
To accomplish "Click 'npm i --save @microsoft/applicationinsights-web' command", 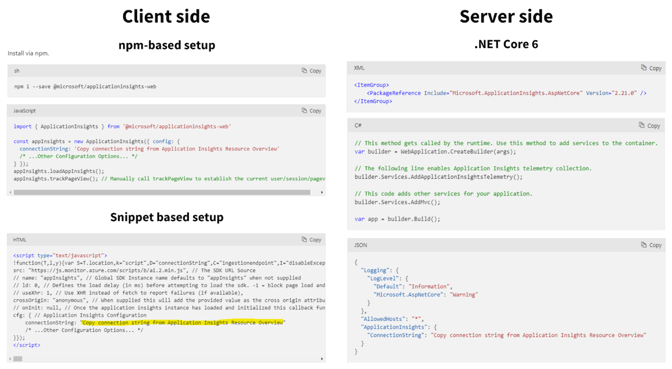I will click(x=85, y=87).
